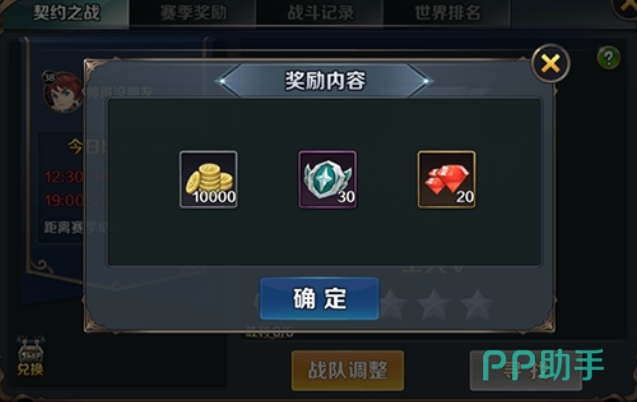Image resolution: width=637 pixels, height=402 pixels.
Task: Click the 12:30 schedule time entry
Action: 64,177
